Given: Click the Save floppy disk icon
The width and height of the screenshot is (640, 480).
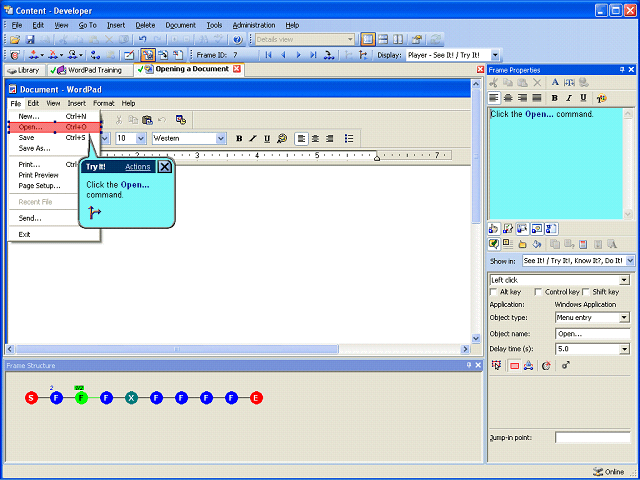Looking at the screenshot, I should point(30,40).
